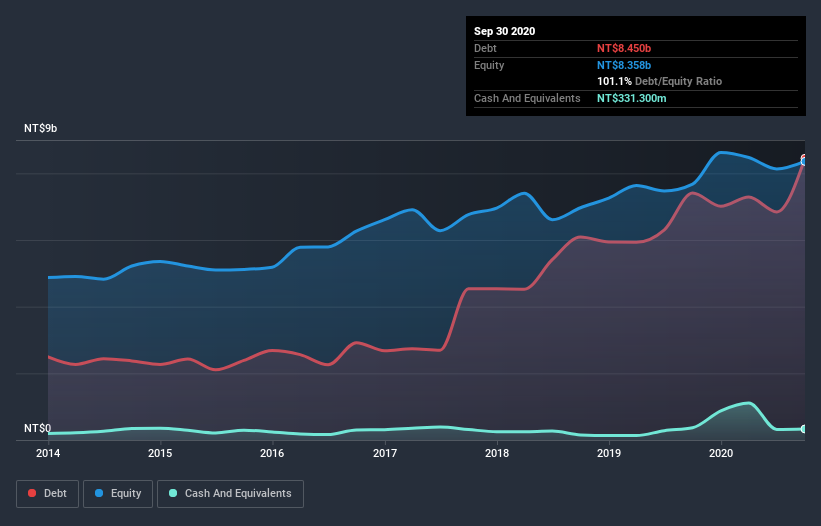Click the 2014 x-axis label

click(48, 453)
